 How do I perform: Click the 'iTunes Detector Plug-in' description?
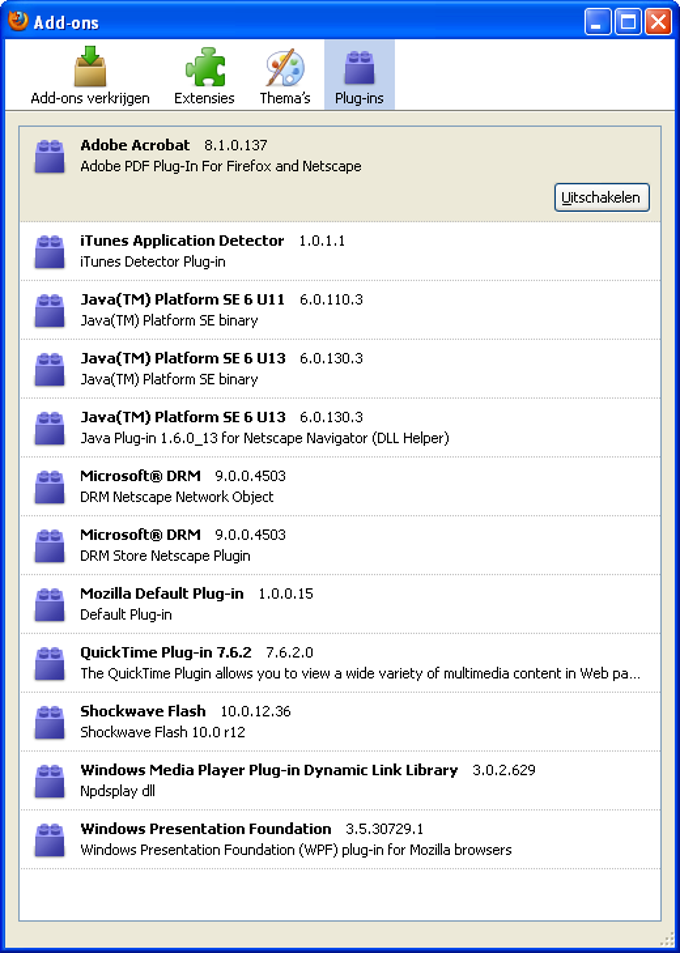pyautogui.click(x=153, y=262)
